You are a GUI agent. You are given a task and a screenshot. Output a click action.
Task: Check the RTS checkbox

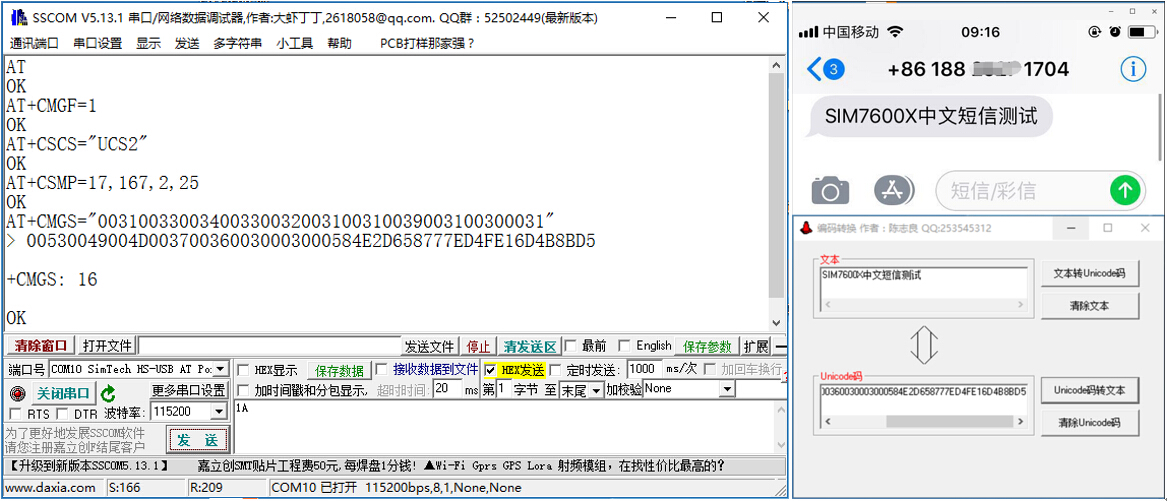(15, 413)
